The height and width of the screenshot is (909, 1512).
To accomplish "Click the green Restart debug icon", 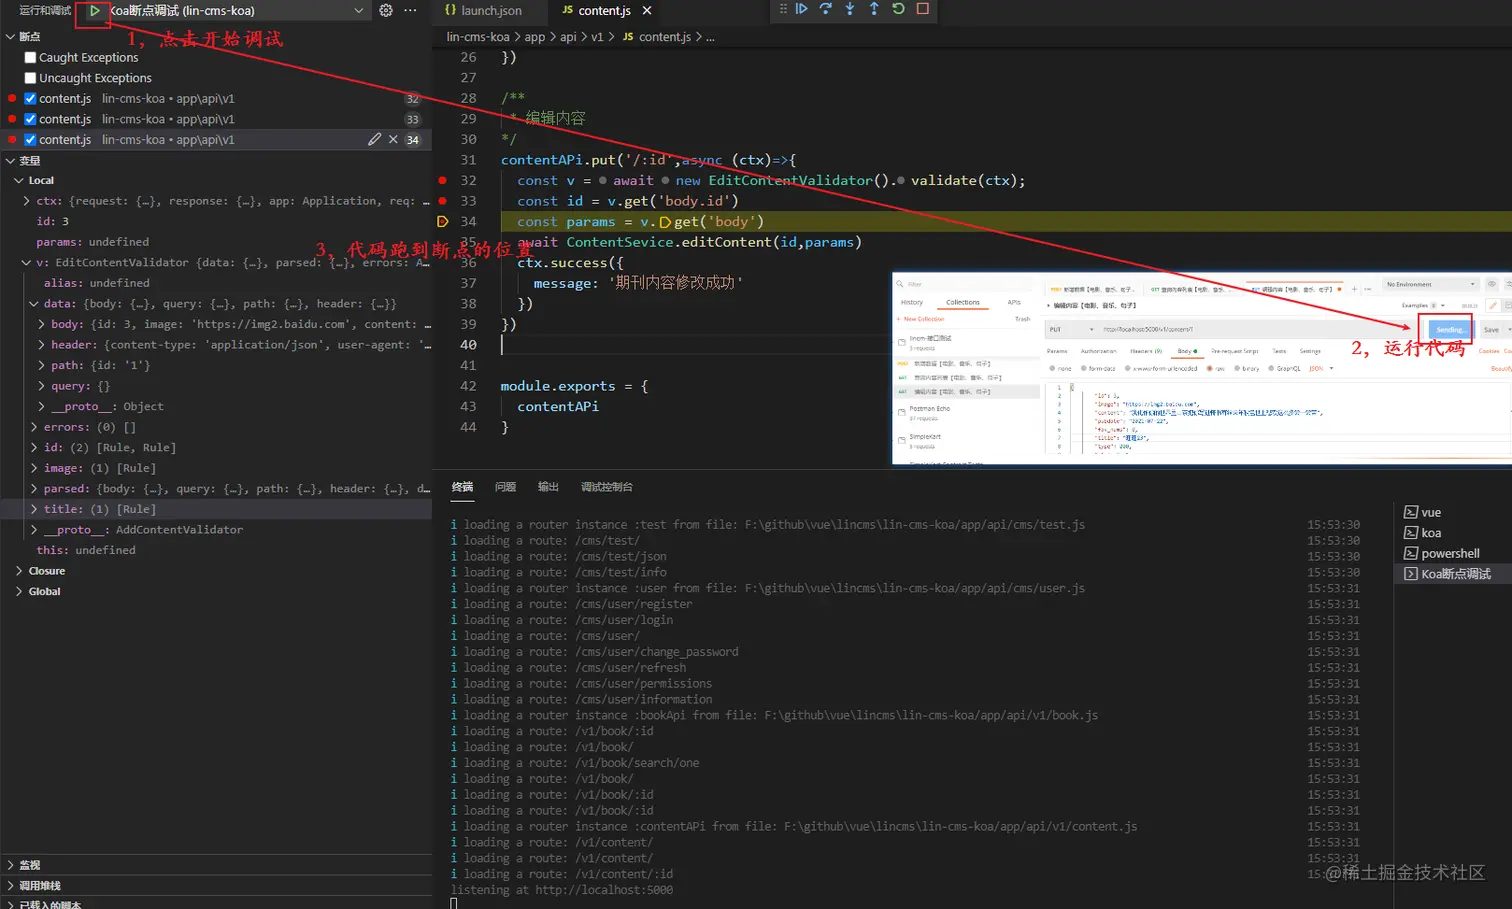I will [x=898, y=9].
